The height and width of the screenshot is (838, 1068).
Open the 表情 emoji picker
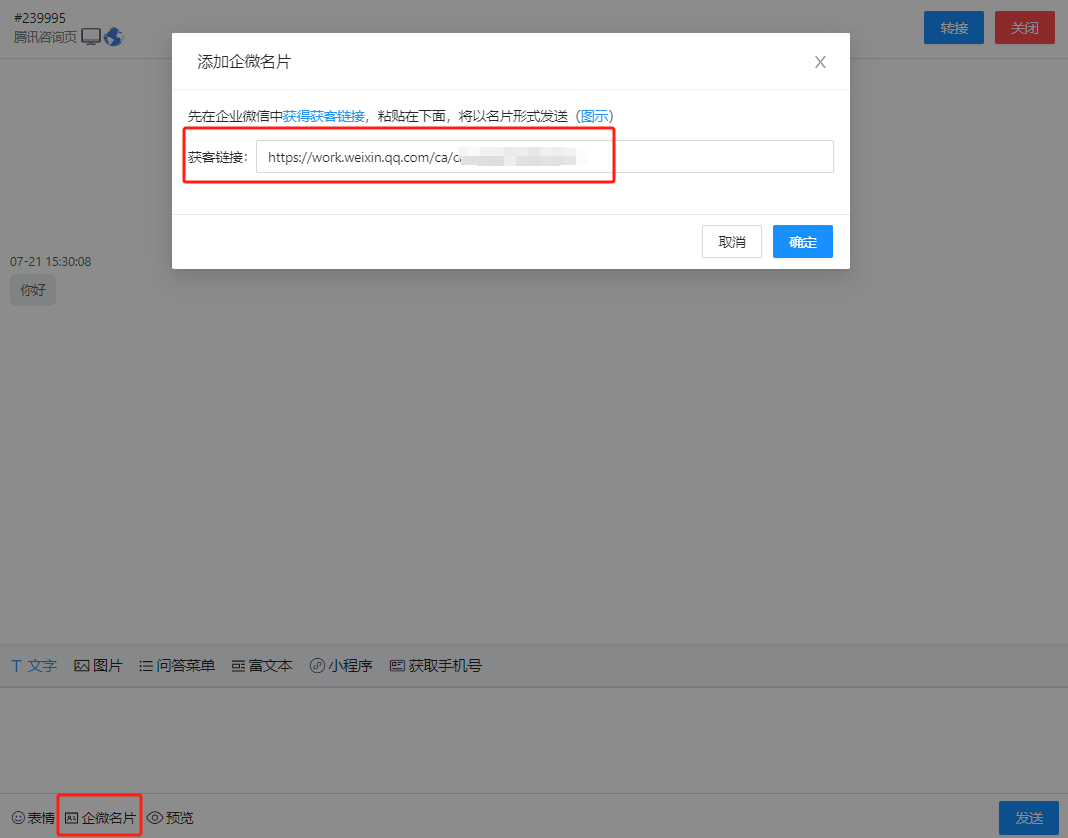click(33, 817)
